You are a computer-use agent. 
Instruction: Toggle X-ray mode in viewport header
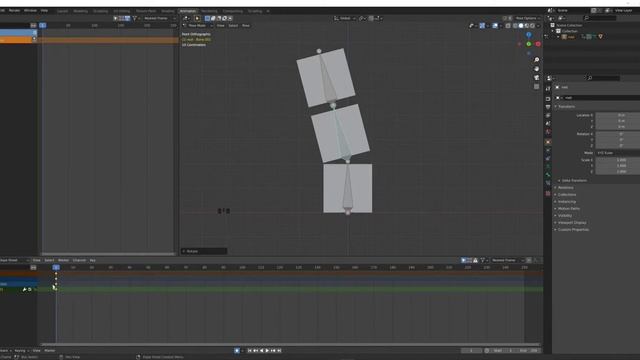pos(508,26)
